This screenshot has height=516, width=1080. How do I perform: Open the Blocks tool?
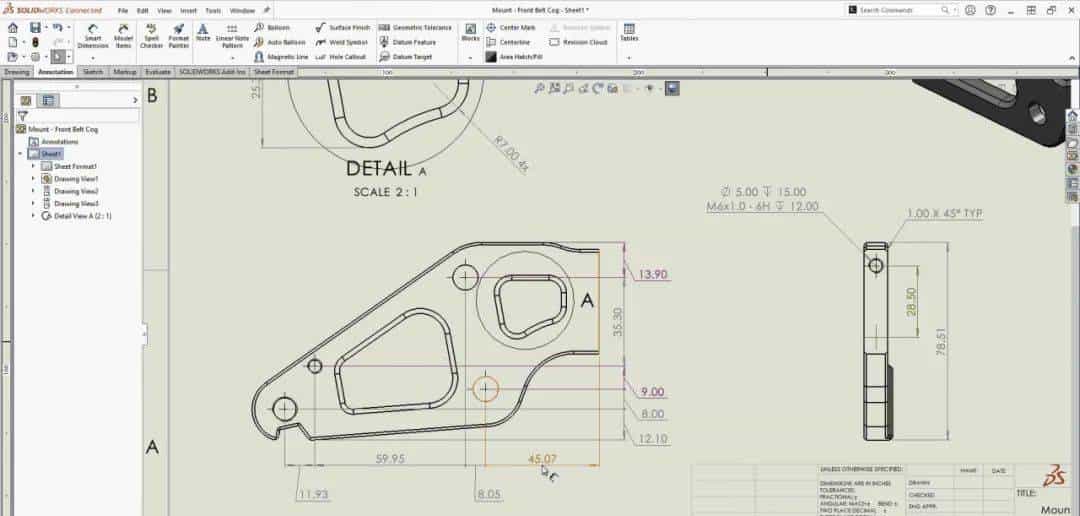pyautogui.click(x=470, y=32)
